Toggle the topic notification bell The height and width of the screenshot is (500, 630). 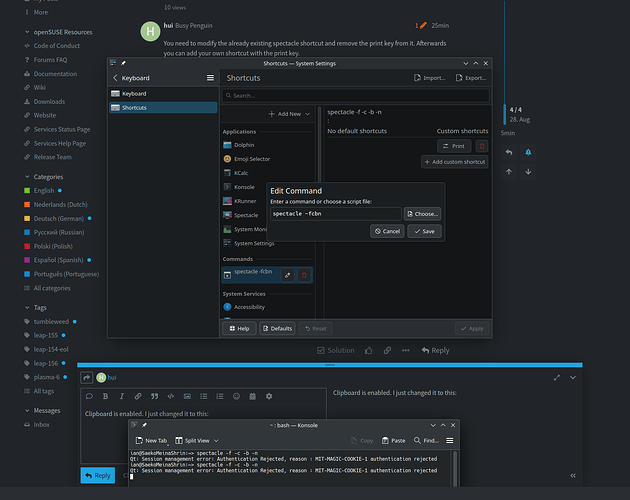coord(528,152)
